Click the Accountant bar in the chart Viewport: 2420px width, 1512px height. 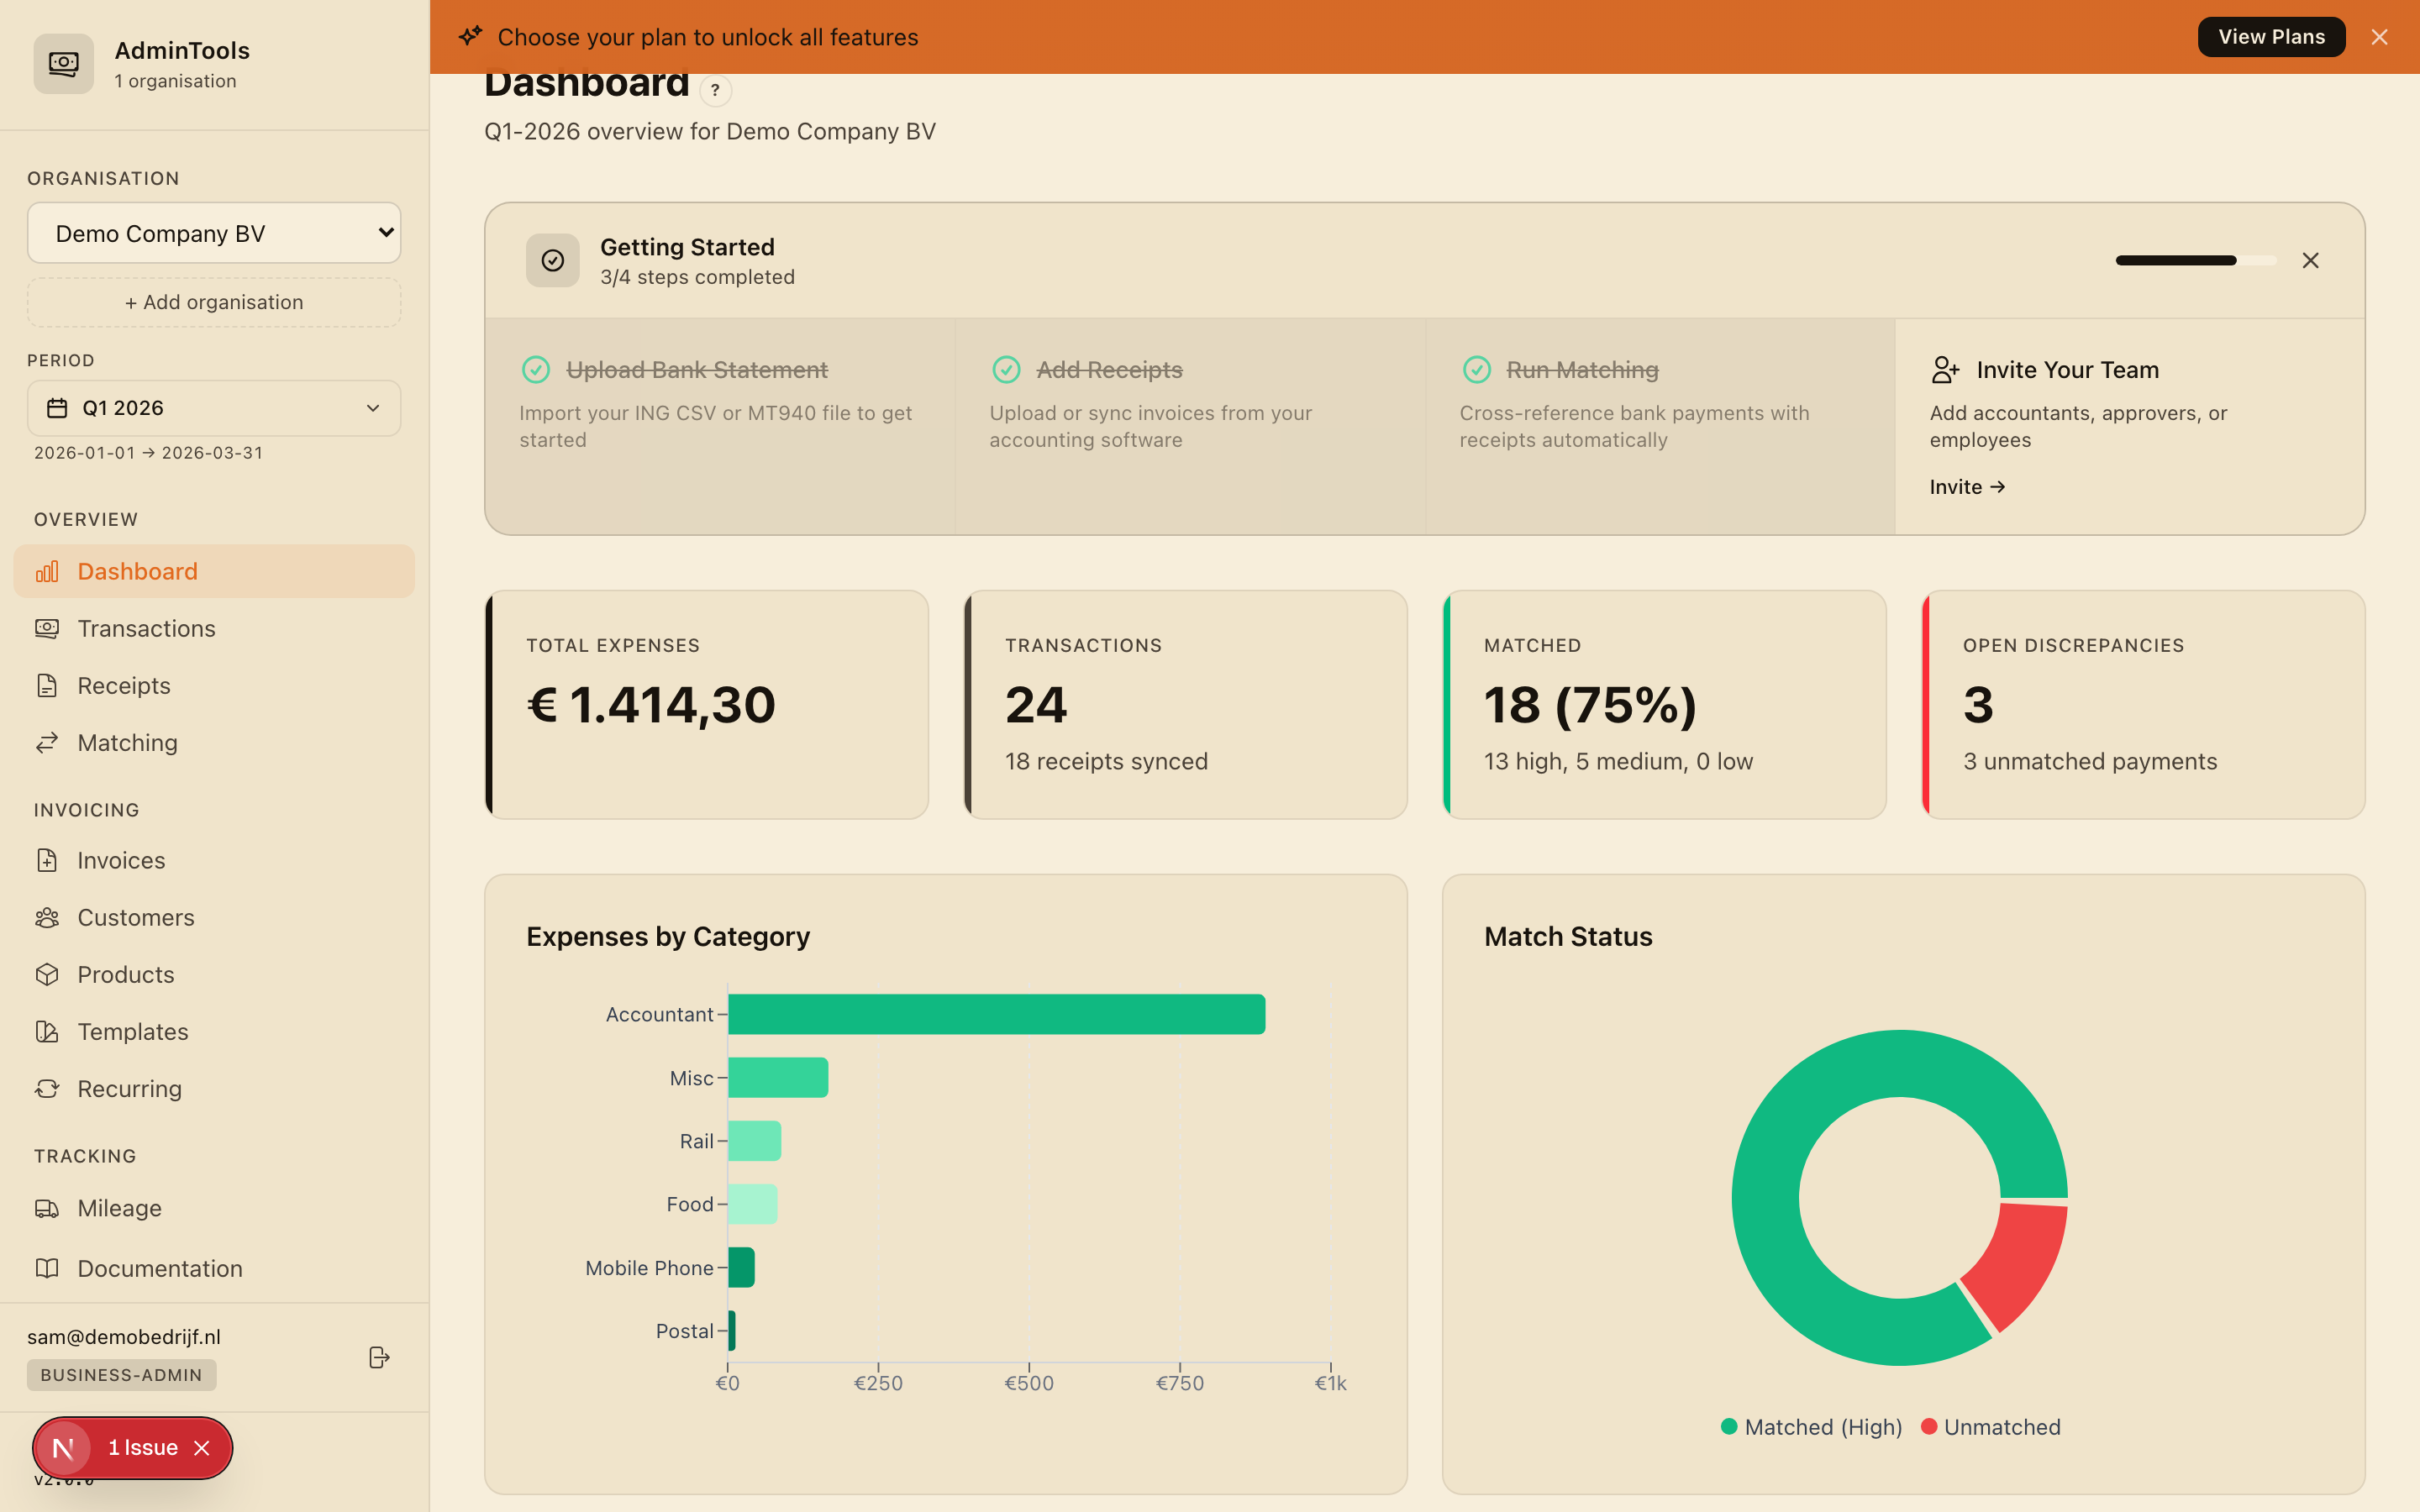pyautogui.click(x=997, y=1014)
